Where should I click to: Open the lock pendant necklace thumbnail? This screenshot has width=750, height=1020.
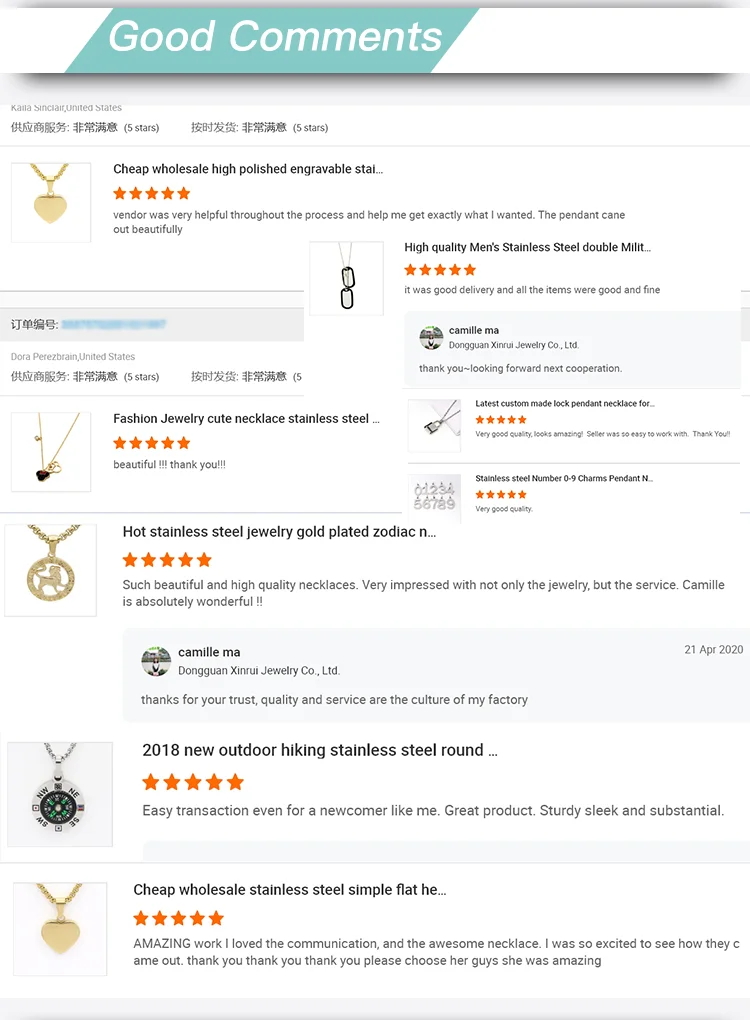point(434,425)
